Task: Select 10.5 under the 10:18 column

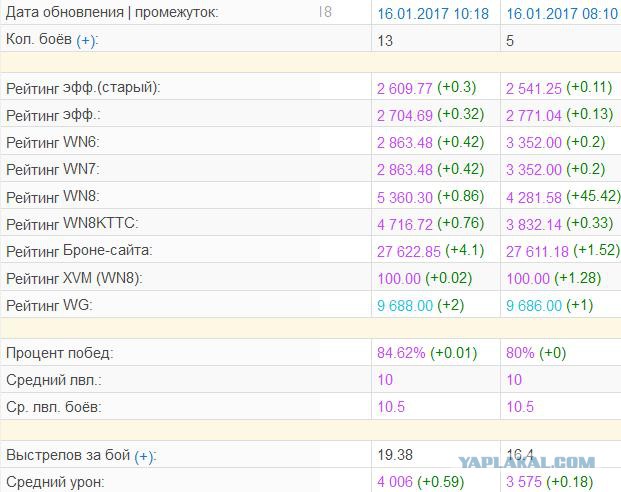Action: coord(391,407)
